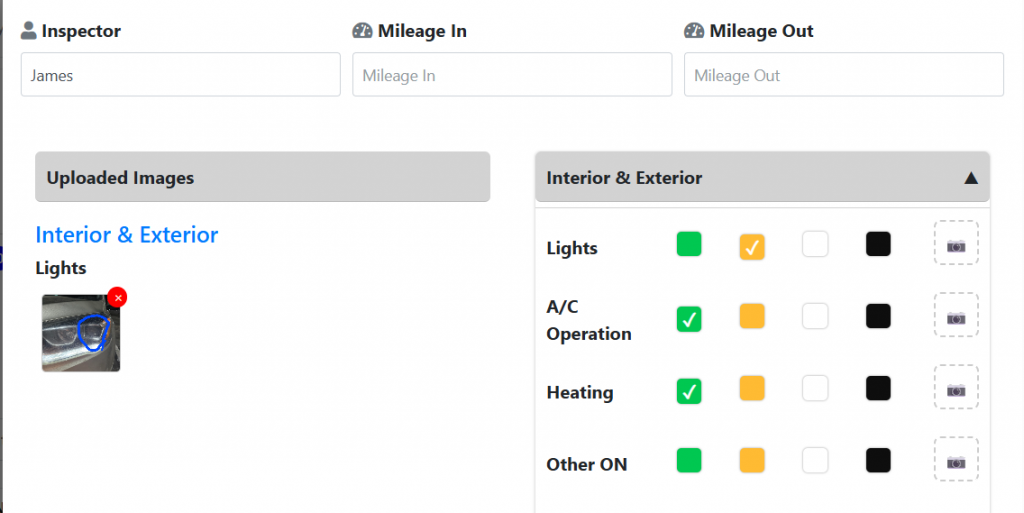Image resolution: width=1024 pixels, height=513 pixels.
Task: Open camera upload for A/C Operation
Action: (x=956, y=316)
